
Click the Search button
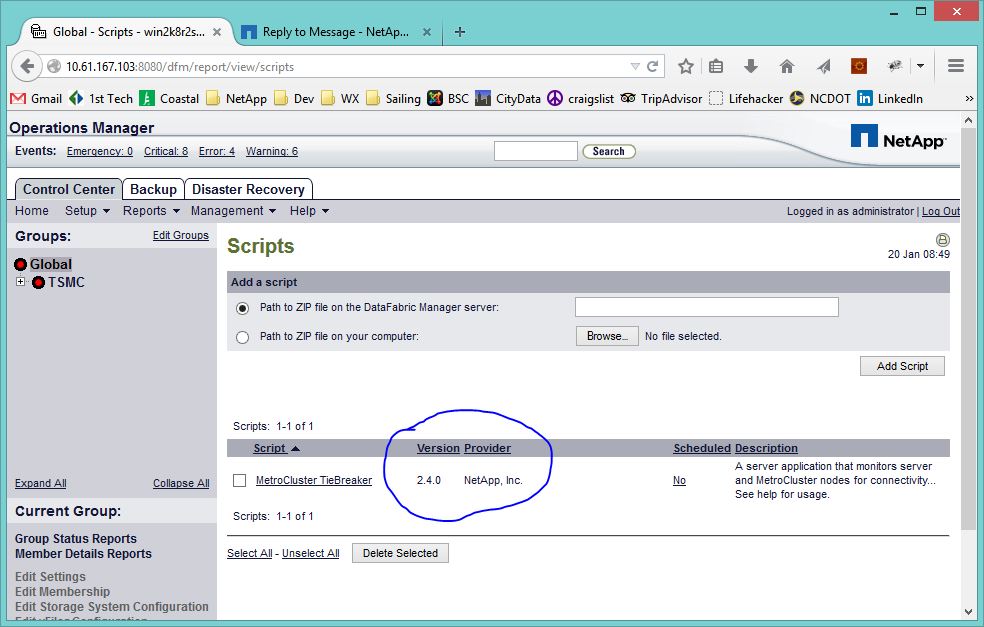point(609,151)
